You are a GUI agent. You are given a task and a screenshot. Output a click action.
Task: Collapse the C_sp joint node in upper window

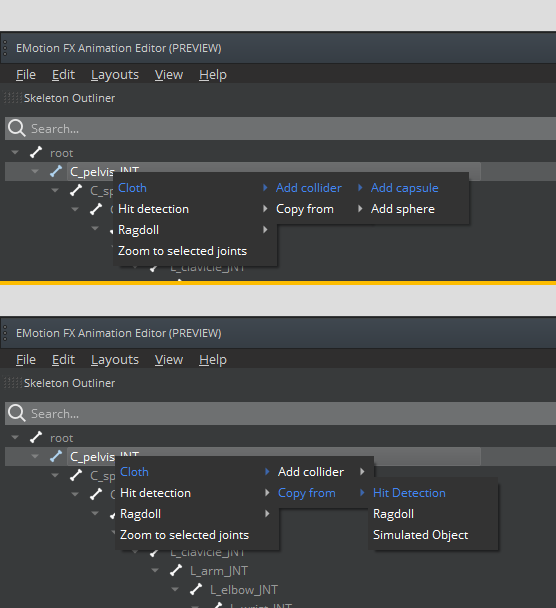pyautogui.click(x=55, y=190)
